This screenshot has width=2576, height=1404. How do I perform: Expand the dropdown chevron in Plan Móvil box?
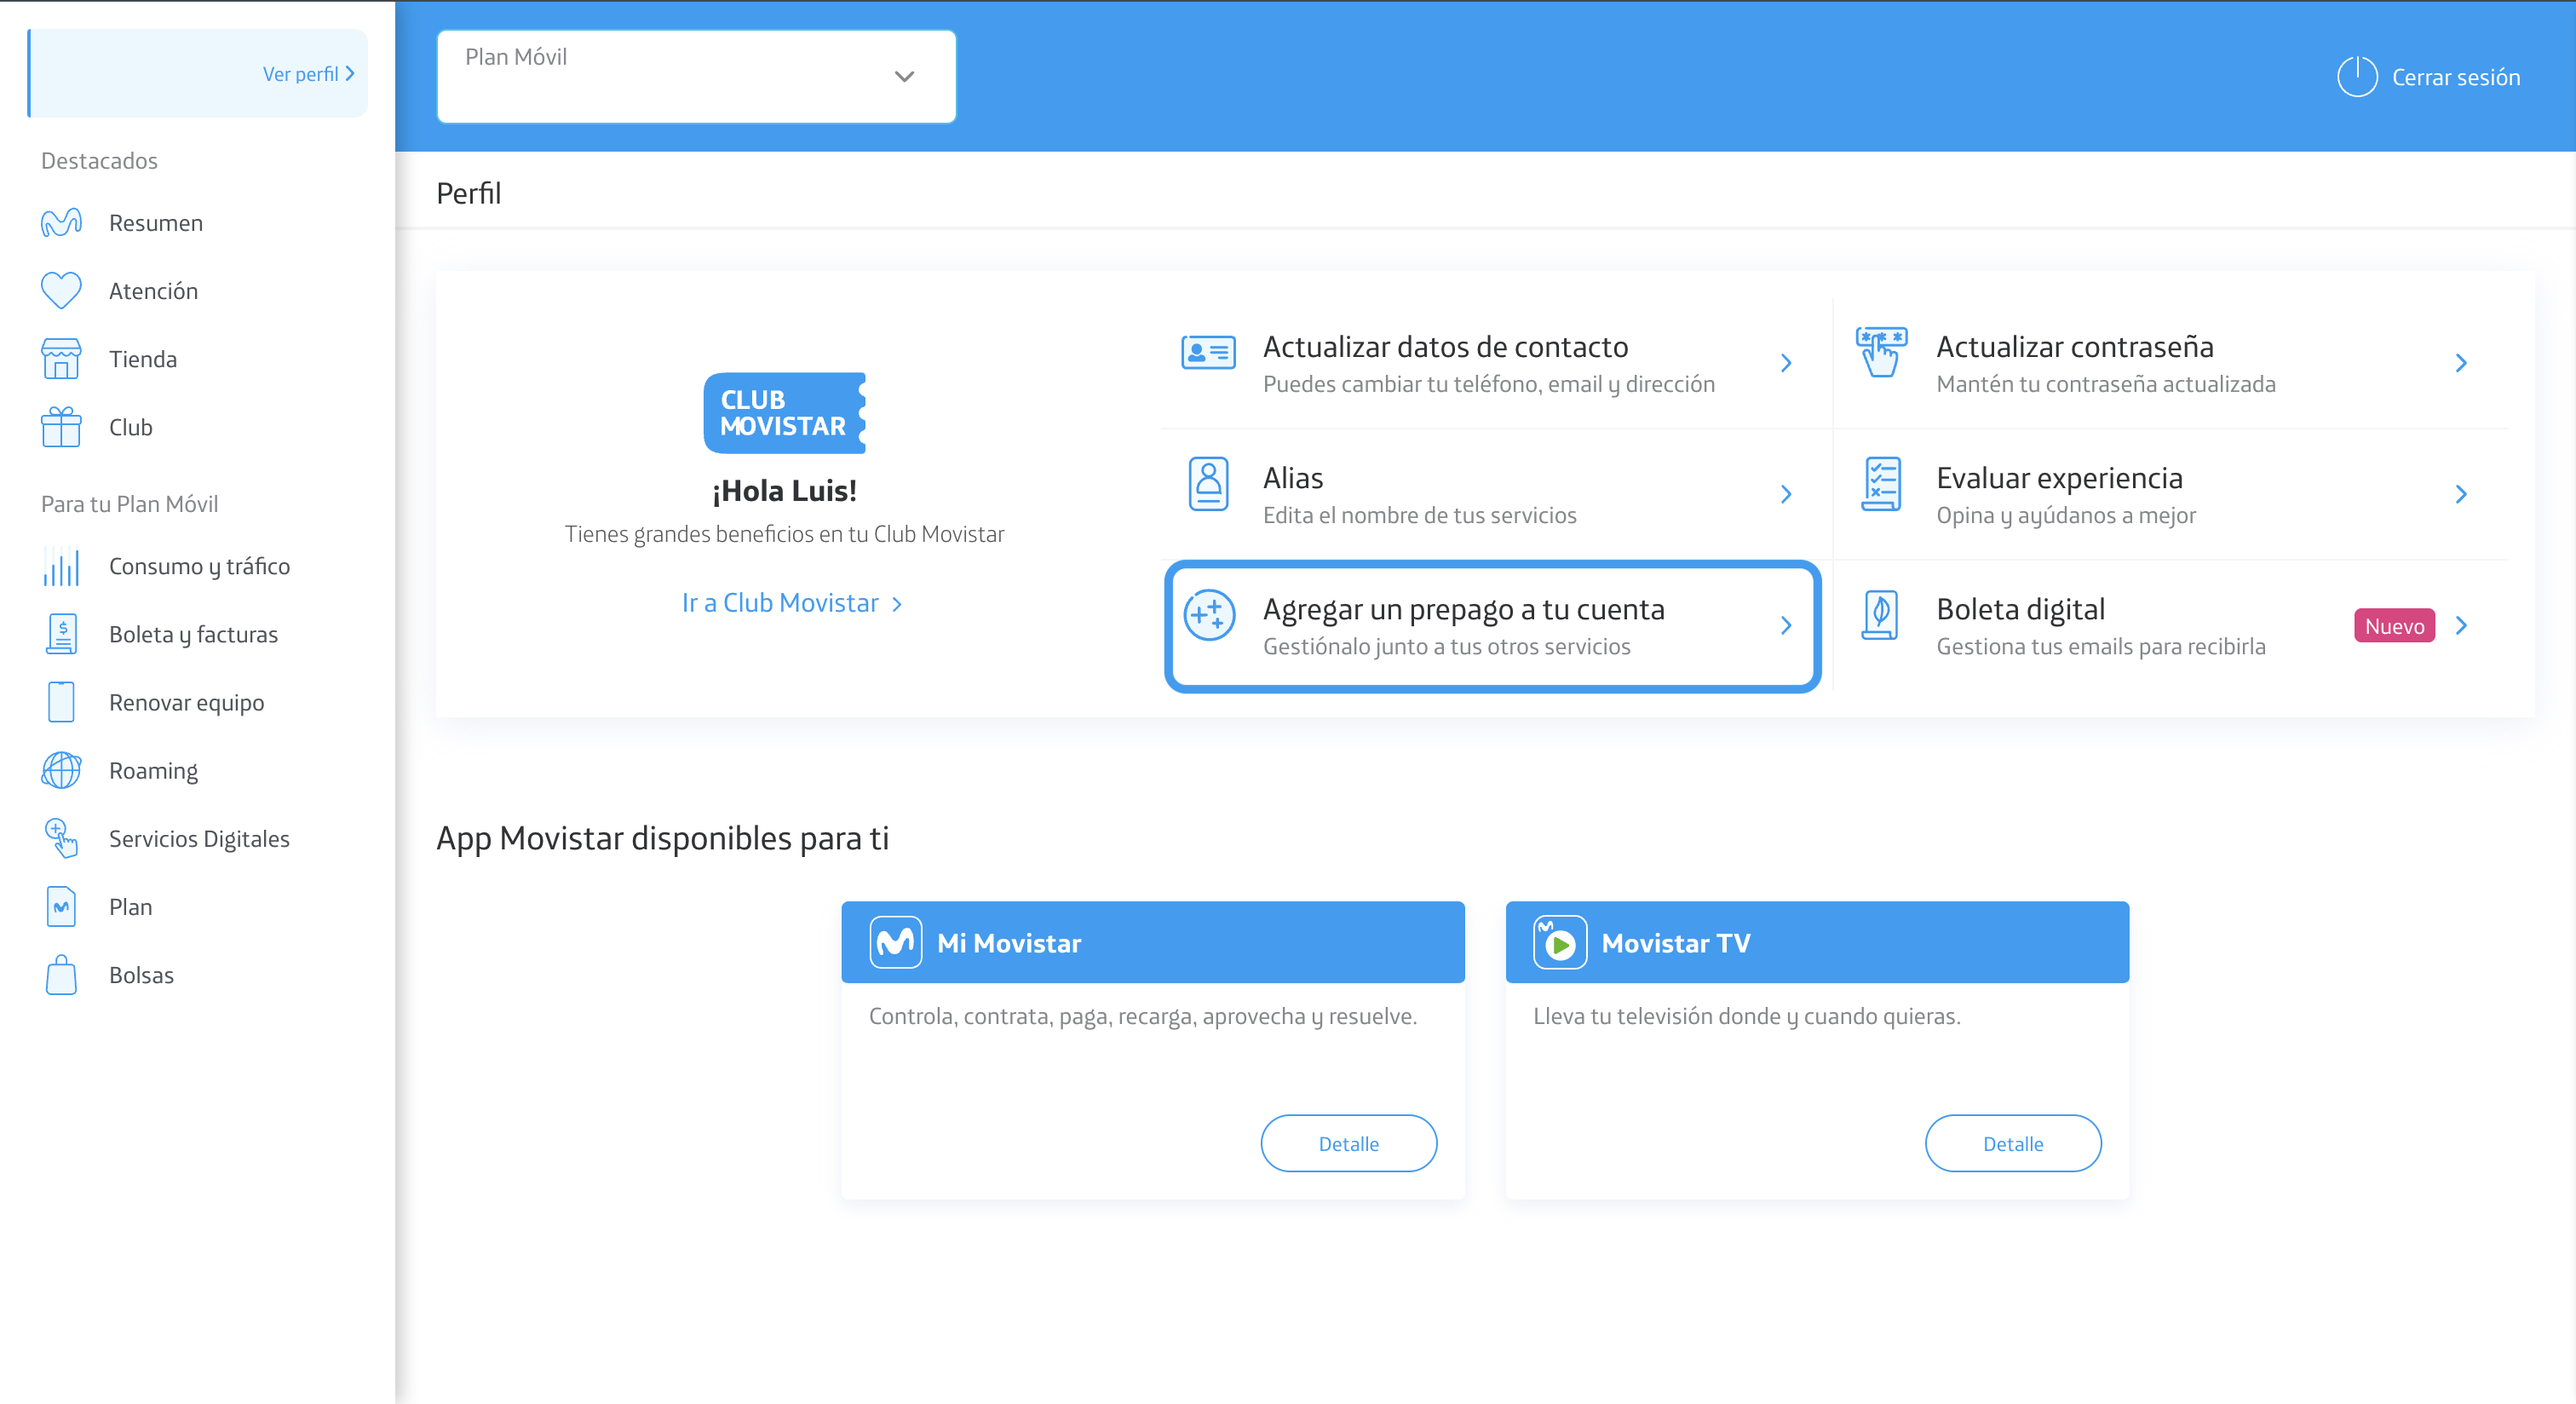click(904, 77)
